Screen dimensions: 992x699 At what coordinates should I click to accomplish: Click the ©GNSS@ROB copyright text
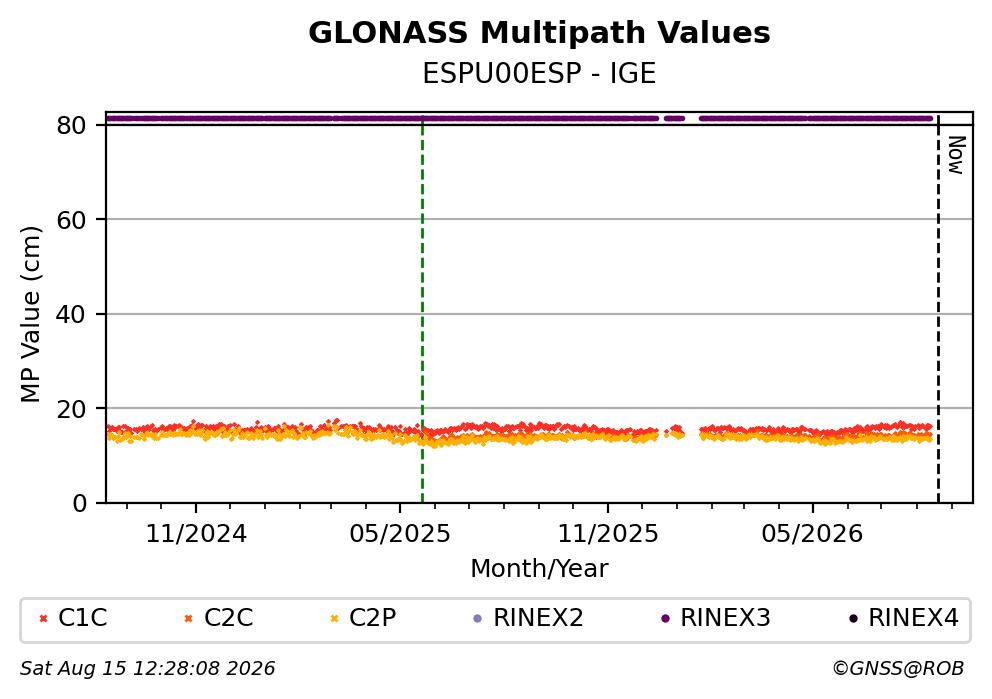pyautogui.click(x=898, y=669)
